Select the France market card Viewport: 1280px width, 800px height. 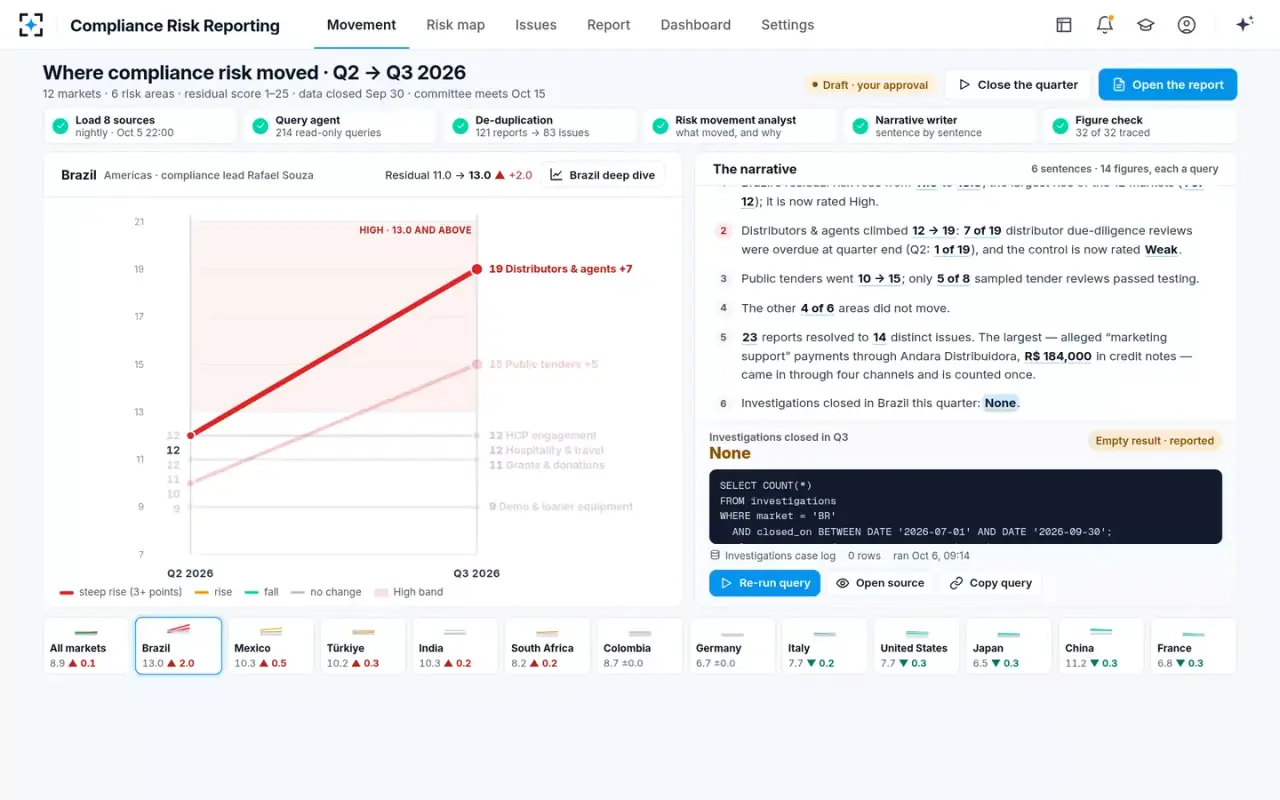pyautogui.click(x=1193, y=646)
